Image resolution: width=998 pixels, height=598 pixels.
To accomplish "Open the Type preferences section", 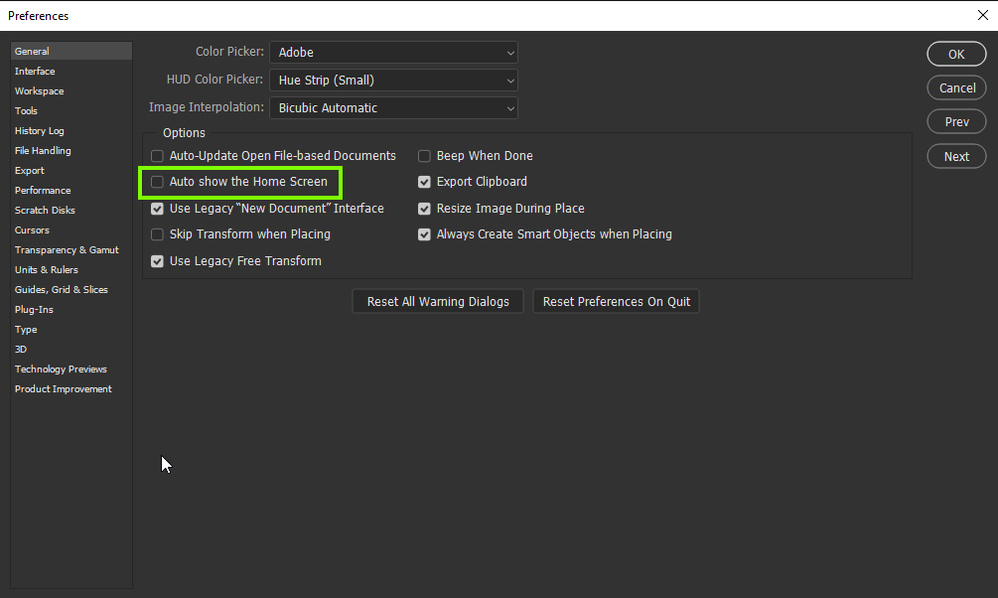I will click(25, 329).
